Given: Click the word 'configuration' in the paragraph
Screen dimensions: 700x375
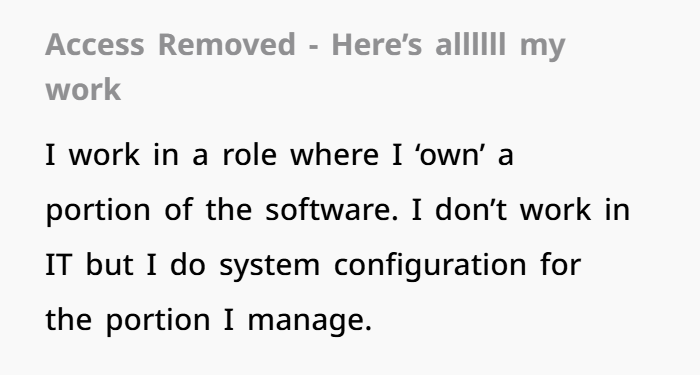Looking at the screenshot, I should pos(430,267).
